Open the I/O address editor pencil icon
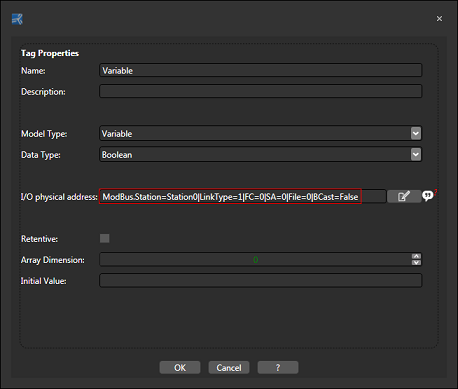 pyautogui.click(x=404, y=196)
